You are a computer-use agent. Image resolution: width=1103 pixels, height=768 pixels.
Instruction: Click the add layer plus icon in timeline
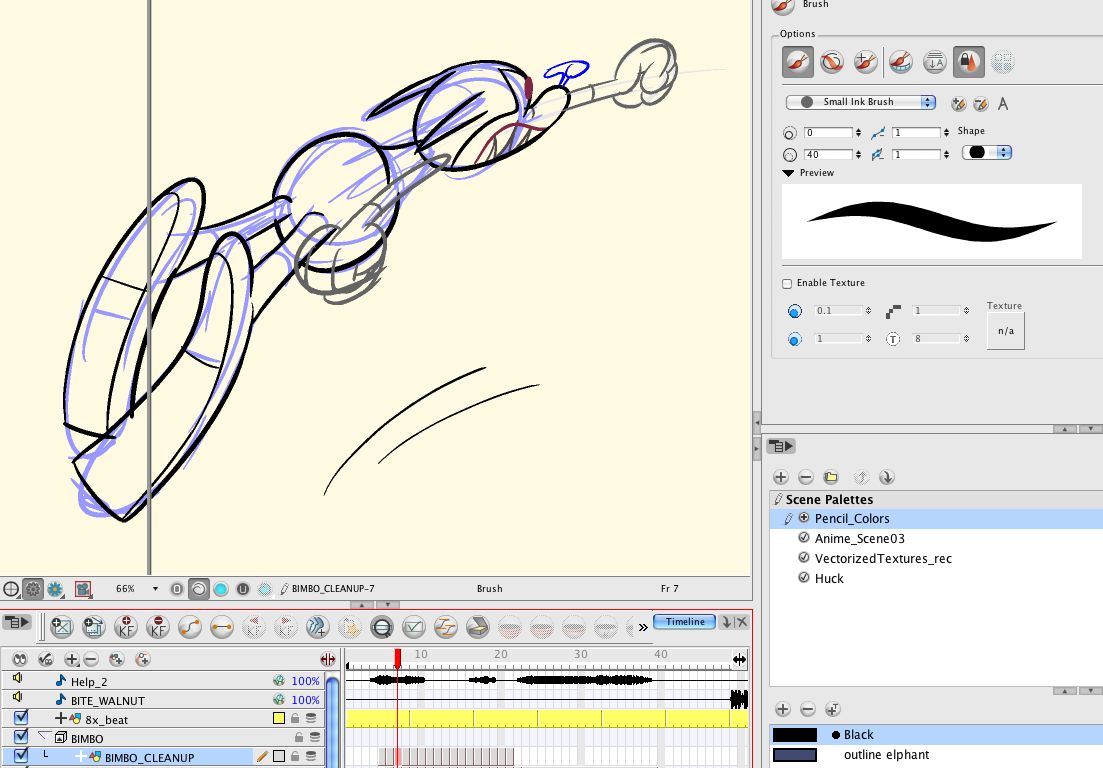71,659
